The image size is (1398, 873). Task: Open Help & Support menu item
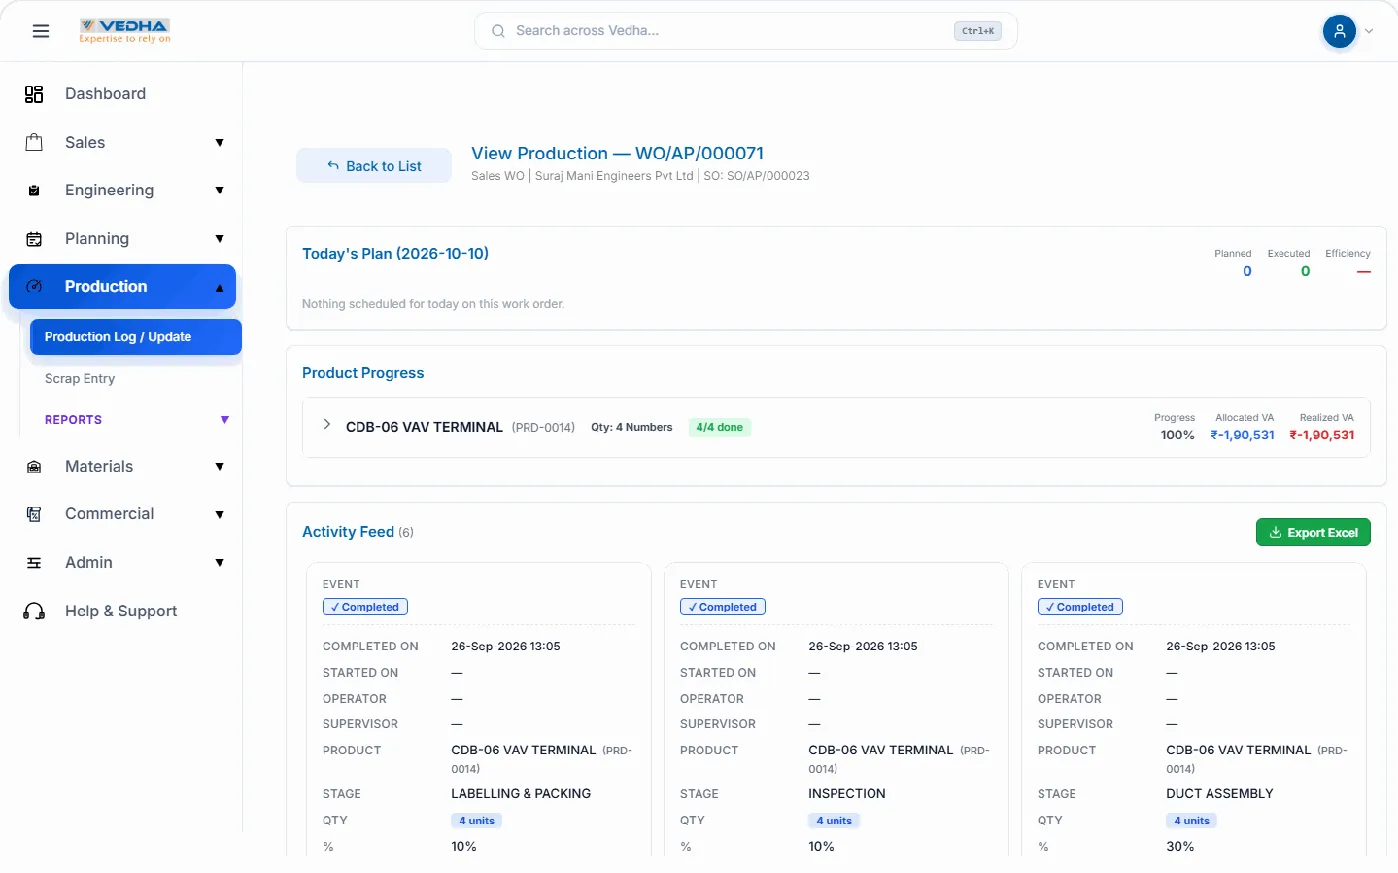(x=122, y=611)
